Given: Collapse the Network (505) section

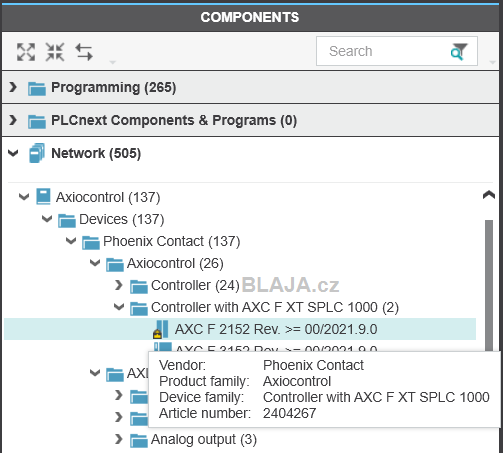Looking at the screenshot, I should point(13,153).
